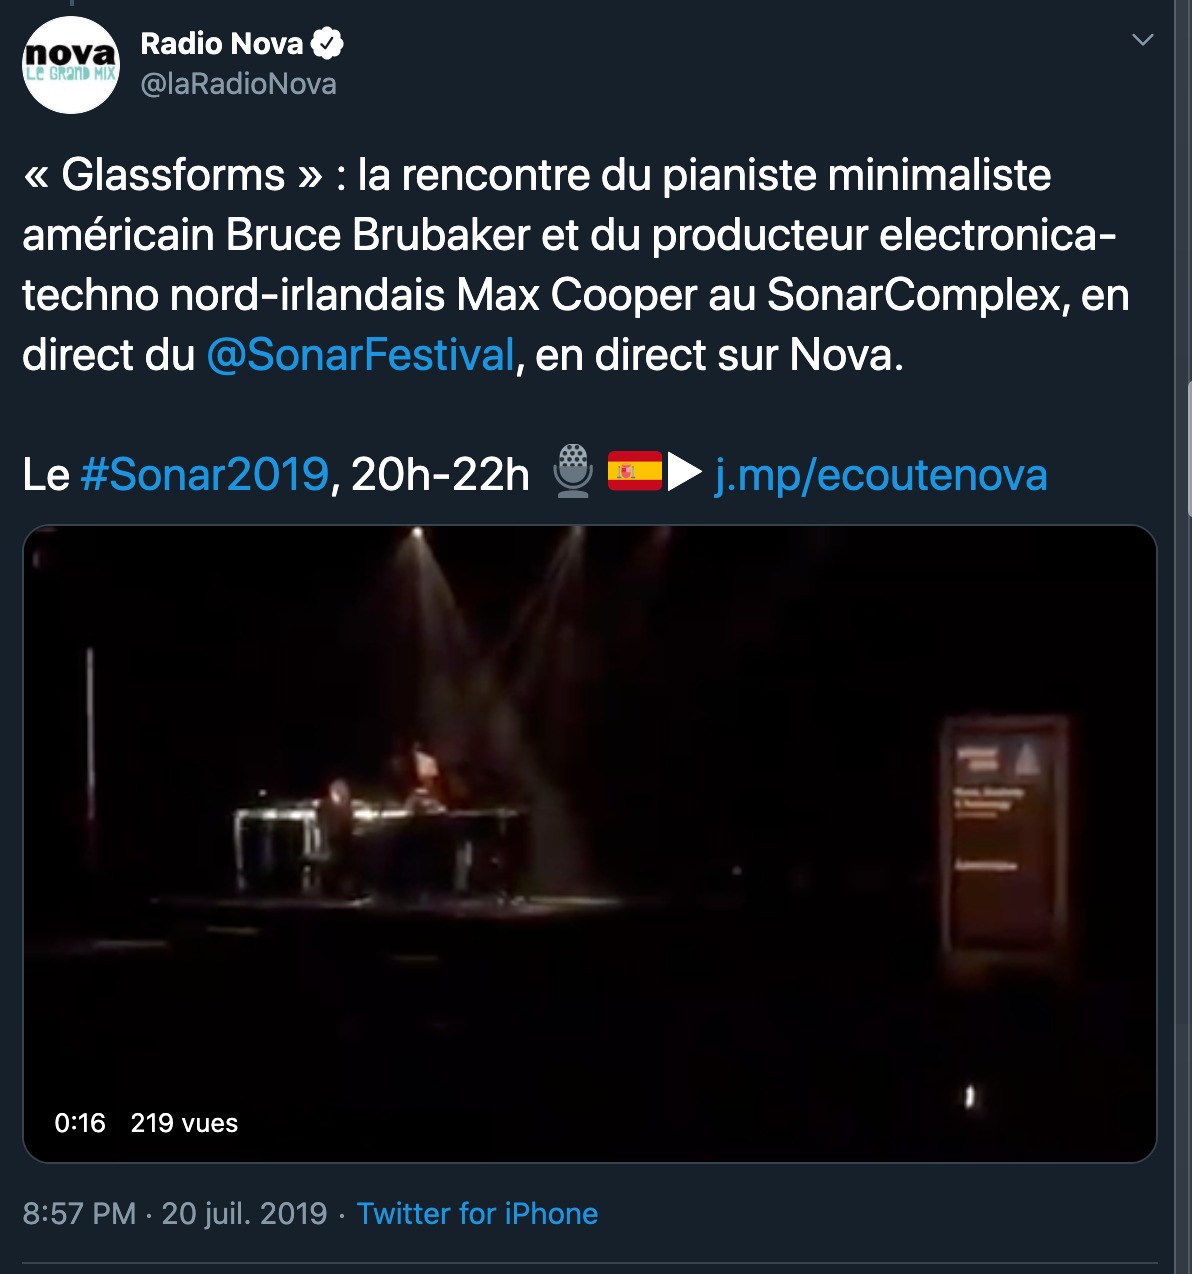Click the Spanish flag emoji

[x=635, y=471]
